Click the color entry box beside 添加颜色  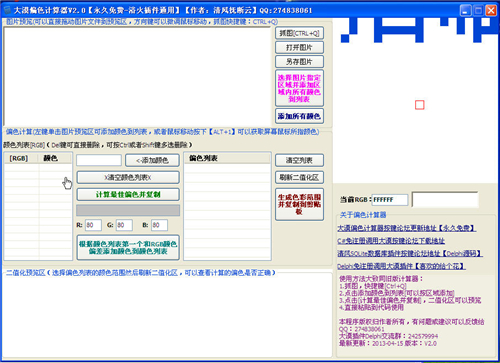pos(99,160)
